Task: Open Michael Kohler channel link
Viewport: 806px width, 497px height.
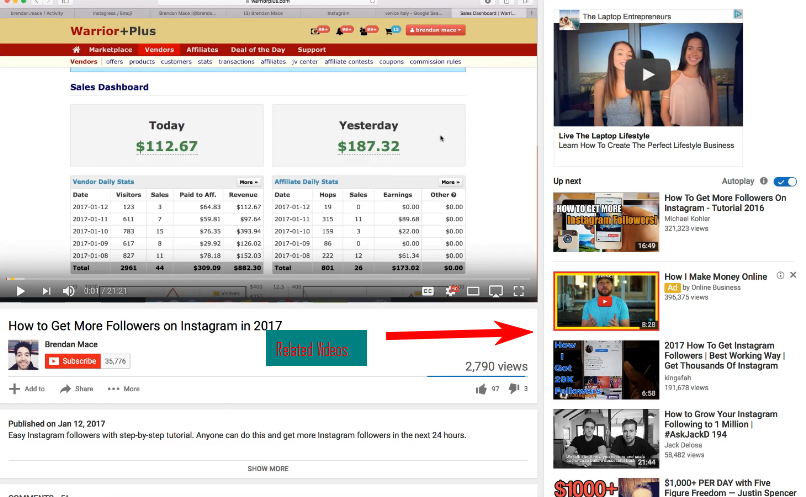Action: point(687,219)
